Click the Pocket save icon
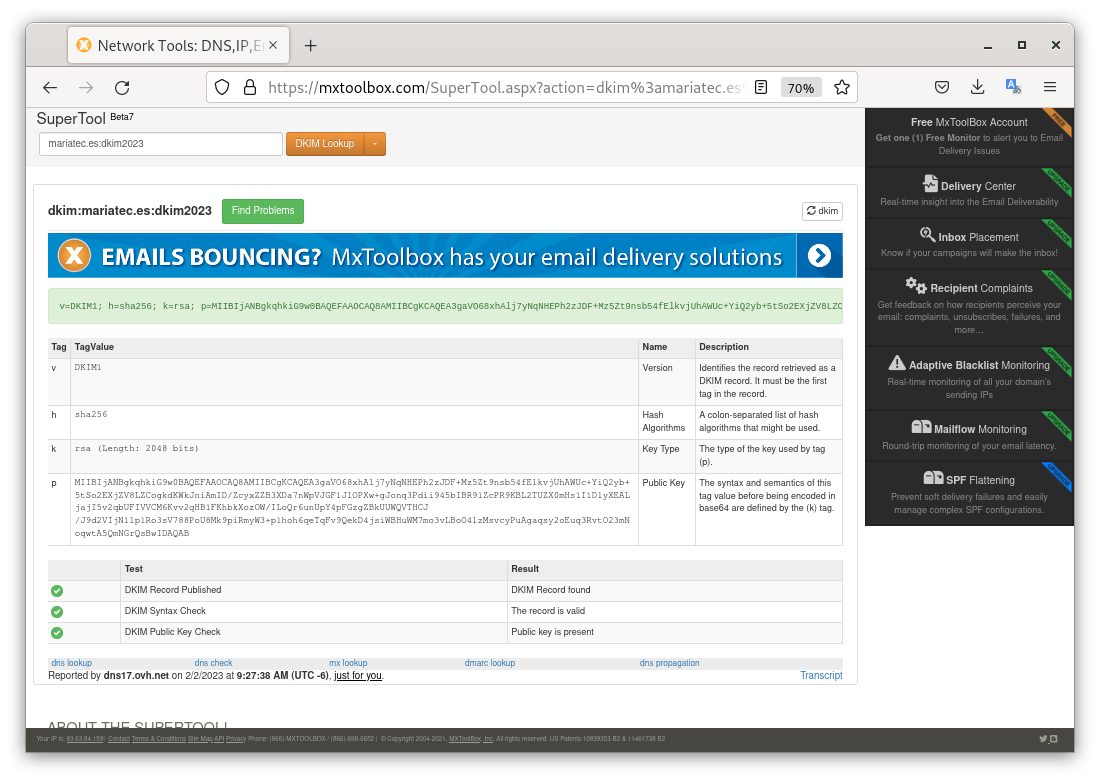This screenshot has height=781, width=1100. pyautogui.click(x=942, y=88)
